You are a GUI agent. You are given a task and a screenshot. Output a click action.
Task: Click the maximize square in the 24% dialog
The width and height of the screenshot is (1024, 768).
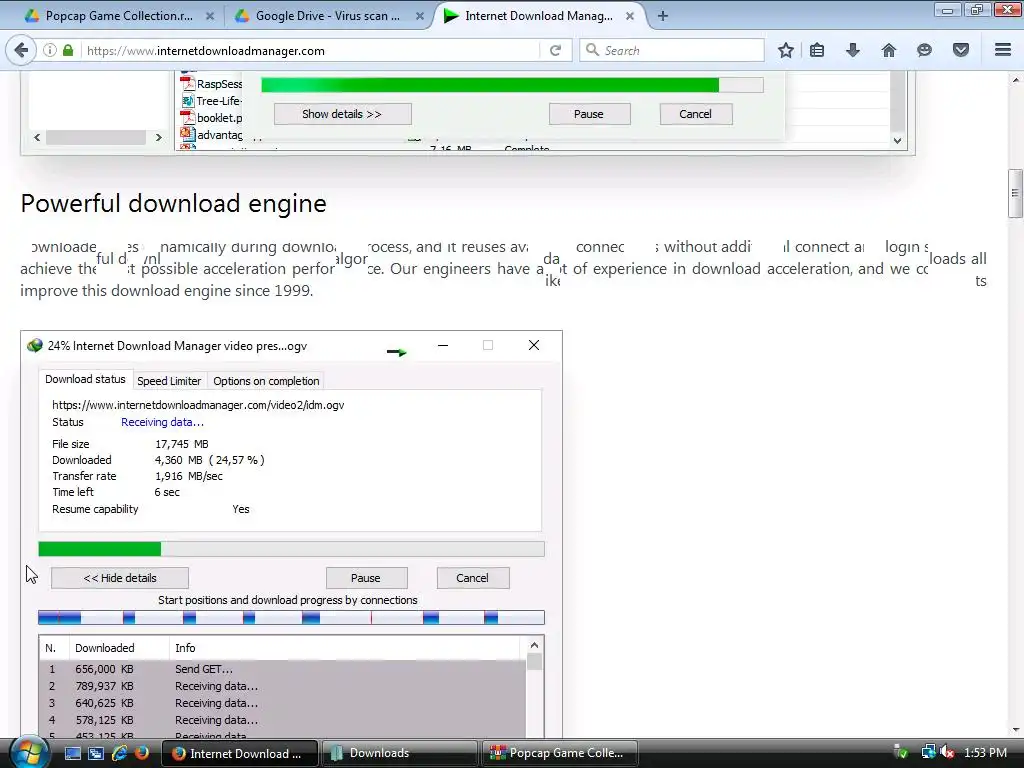point(488,345)
